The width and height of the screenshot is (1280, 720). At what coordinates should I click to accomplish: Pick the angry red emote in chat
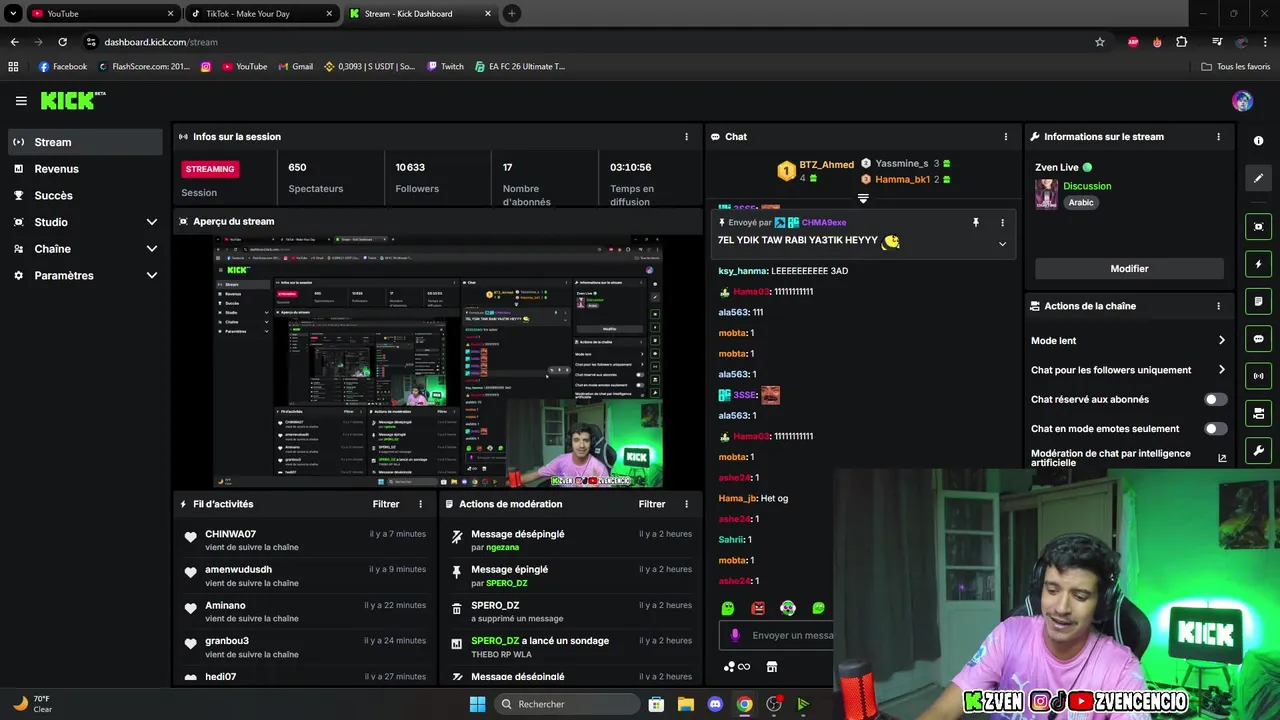(x=758, y=608)
